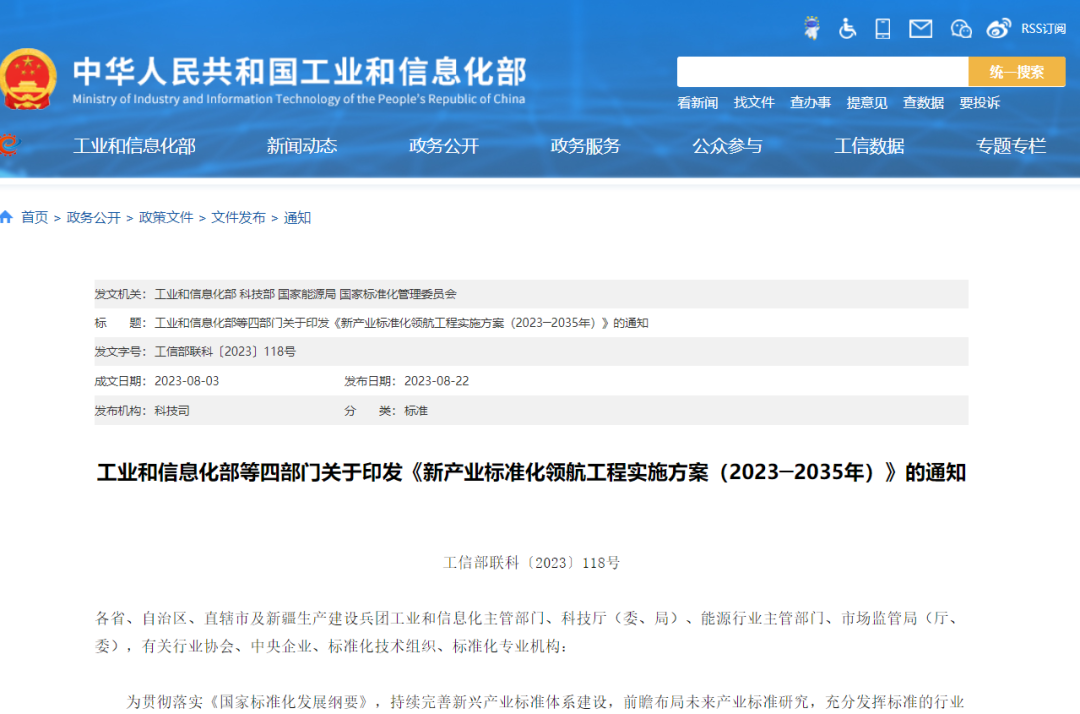1080x714 pixels.
Task: Open 提意见 quick link
Action: [x=866, y=103]
